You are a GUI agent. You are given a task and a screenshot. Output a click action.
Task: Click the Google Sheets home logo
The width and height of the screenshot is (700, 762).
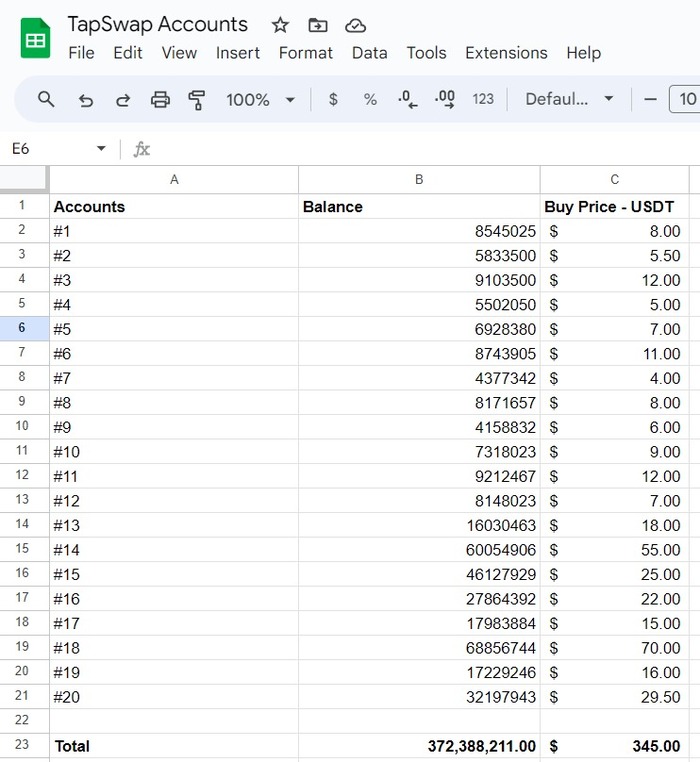tap(36, 39)
